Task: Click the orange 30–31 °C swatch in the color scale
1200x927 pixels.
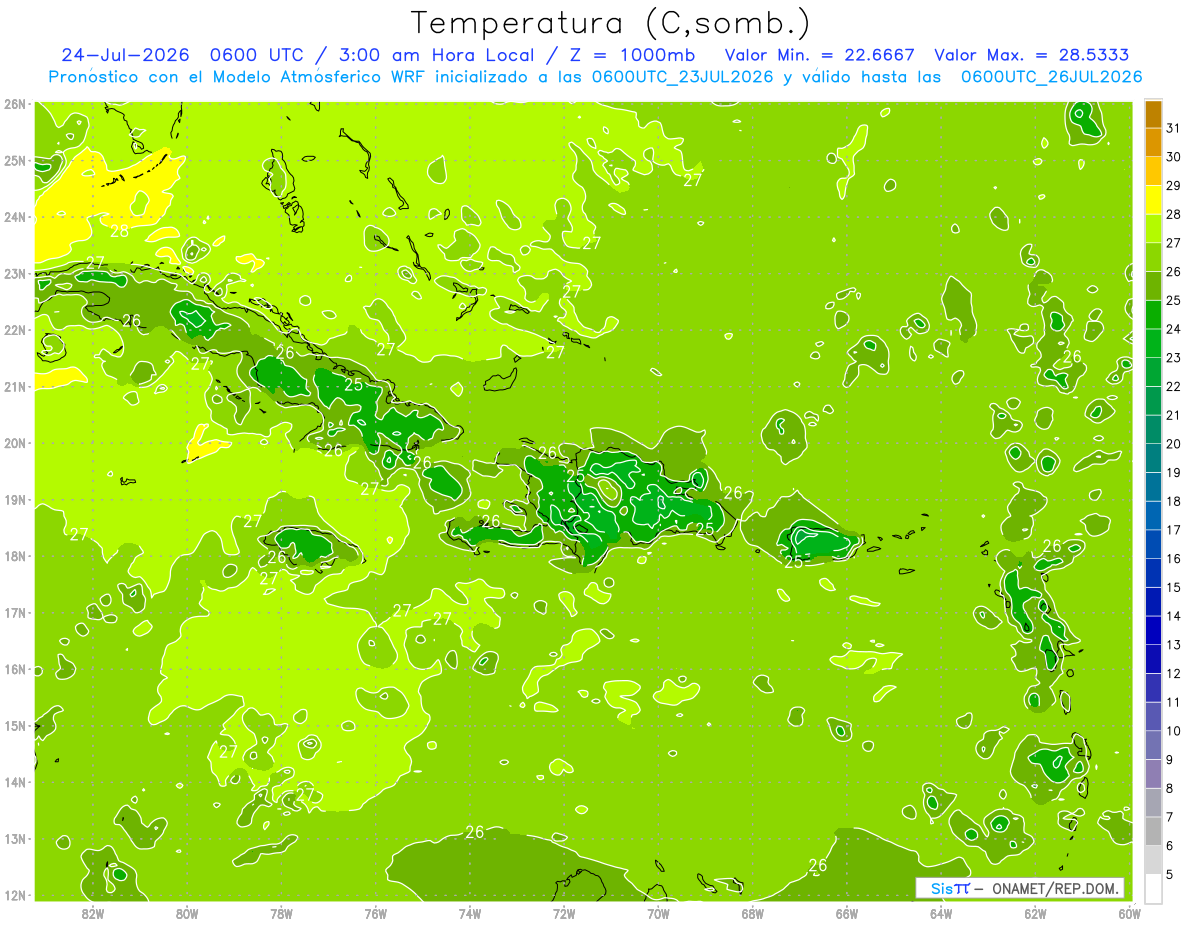Action: coord(1153,142)
